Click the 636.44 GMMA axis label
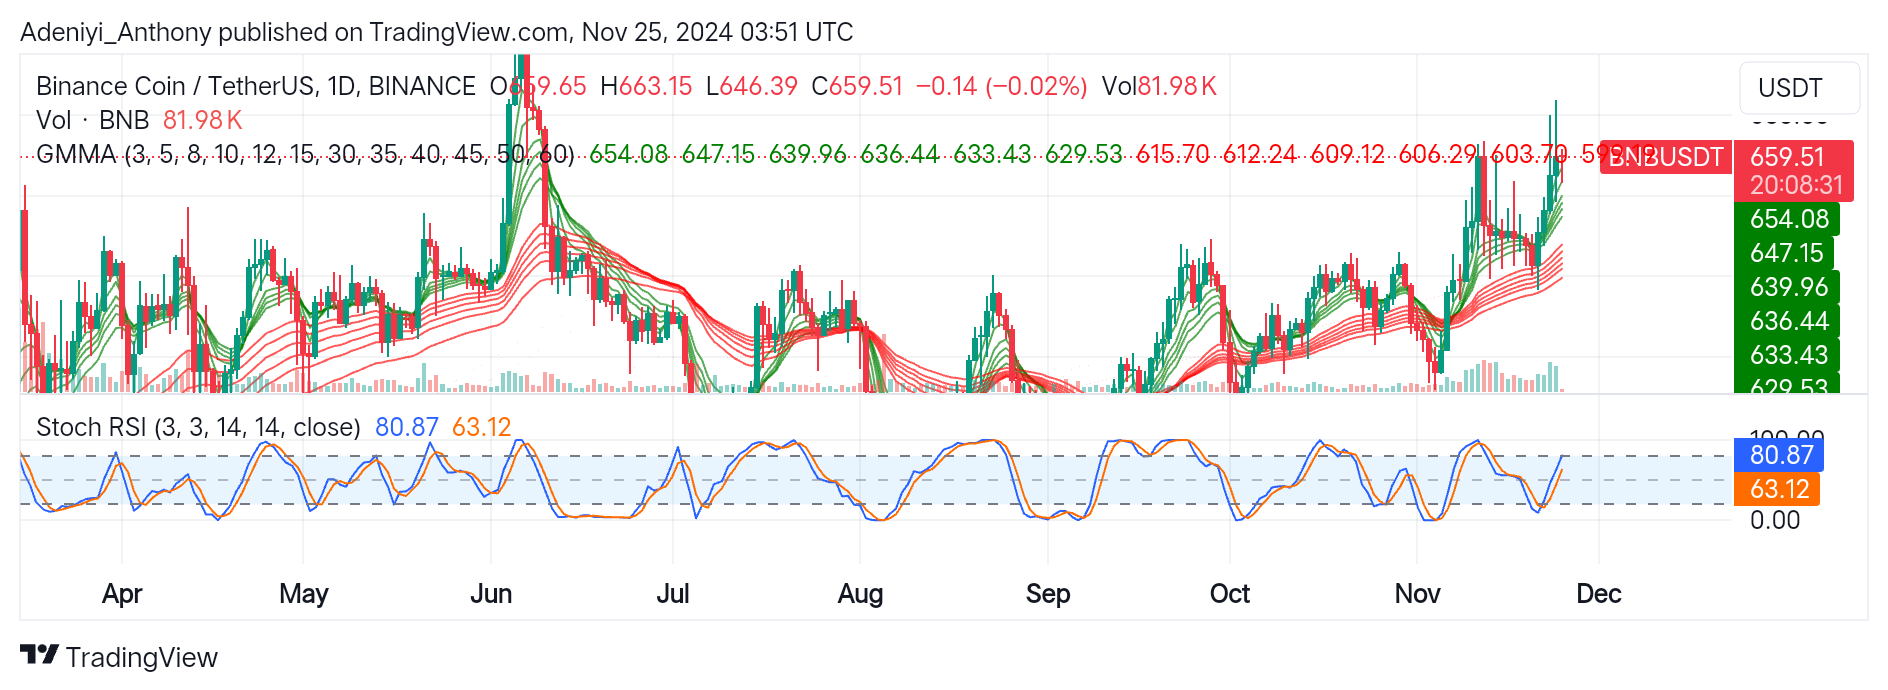This screenshot has width=1888, height=690. pyautogui.click(x=1788, y=321)
